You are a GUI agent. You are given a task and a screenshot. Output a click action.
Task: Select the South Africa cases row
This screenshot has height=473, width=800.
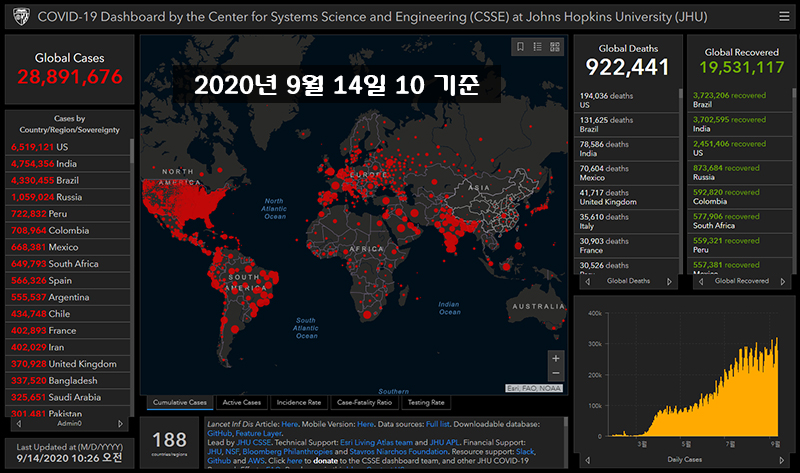(67, 264)
